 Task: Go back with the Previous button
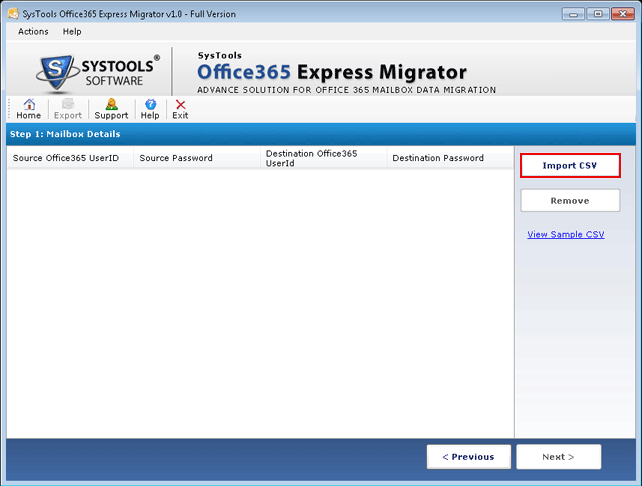(468, 457)
